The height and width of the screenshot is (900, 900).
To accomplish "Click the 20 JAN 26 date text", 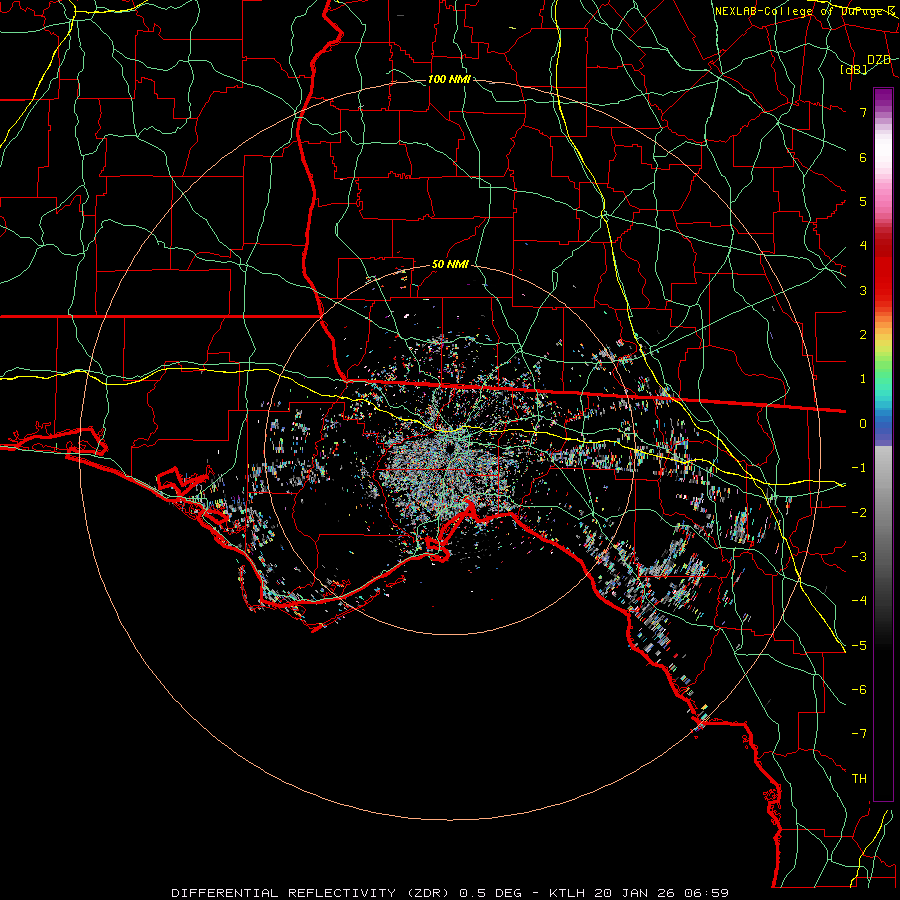I will pos(634,893).
